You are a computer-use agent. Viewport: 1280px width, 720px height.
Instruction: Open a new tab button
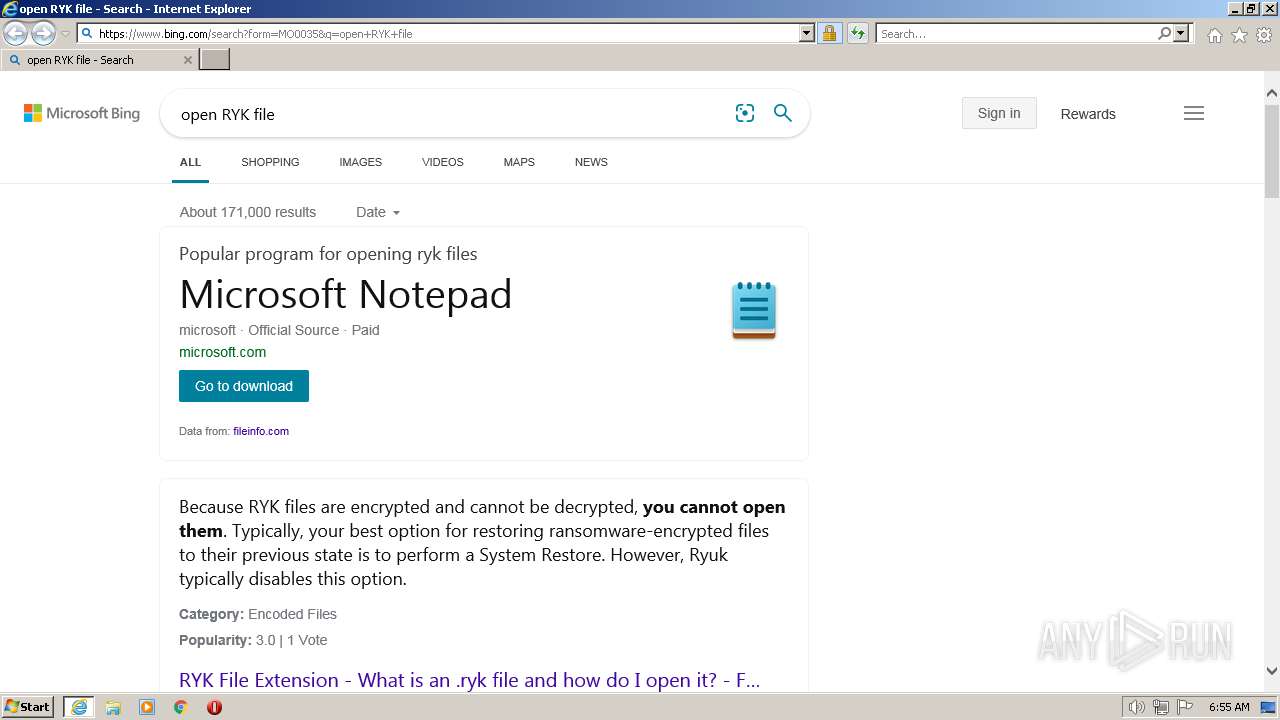click(x=215, y=60)
